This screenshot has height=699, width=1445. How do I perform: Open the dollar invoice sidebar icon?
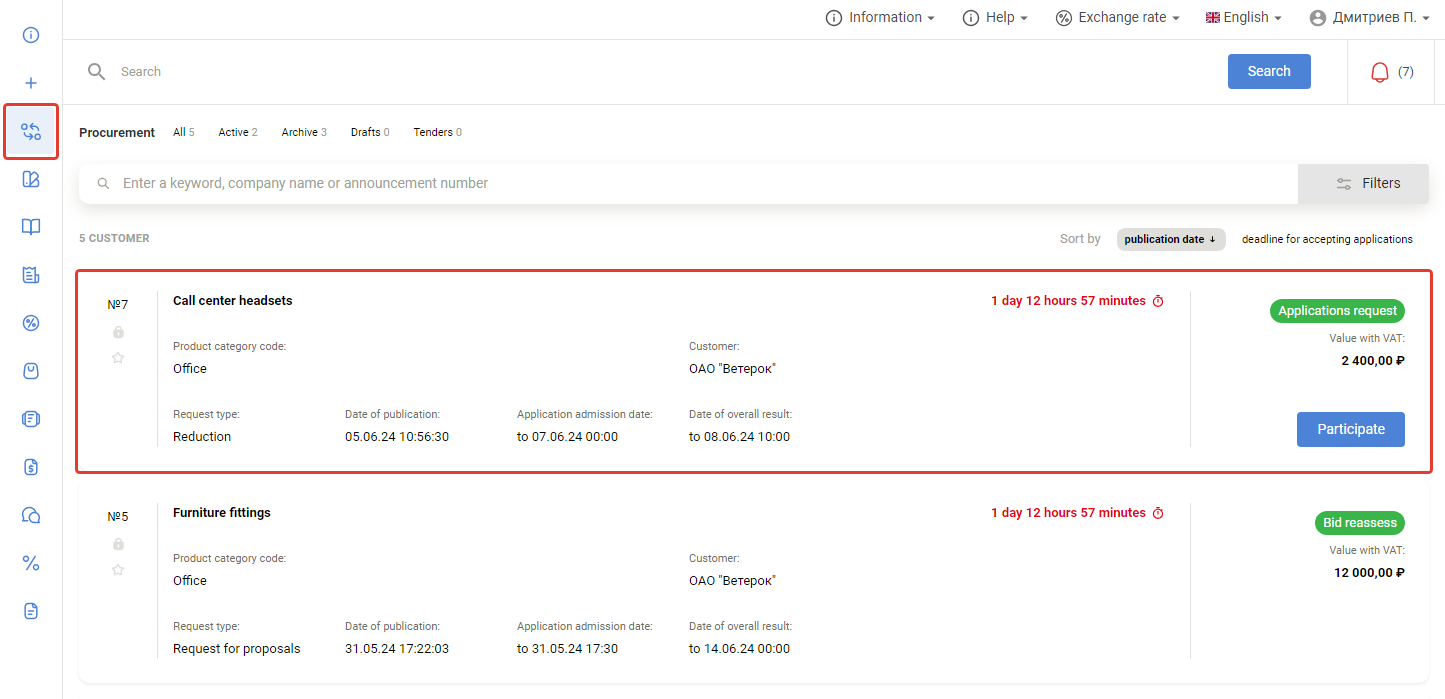(31, 467)
